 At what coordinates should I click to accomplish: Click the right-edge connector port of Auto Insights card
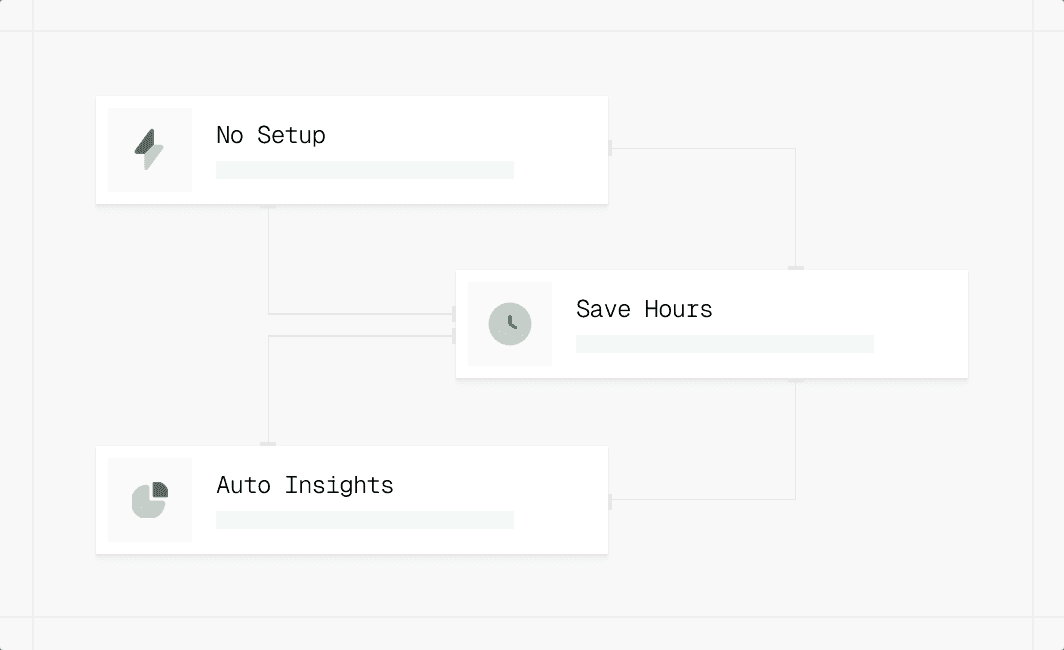pyautogui.click(x=609, y=500)
